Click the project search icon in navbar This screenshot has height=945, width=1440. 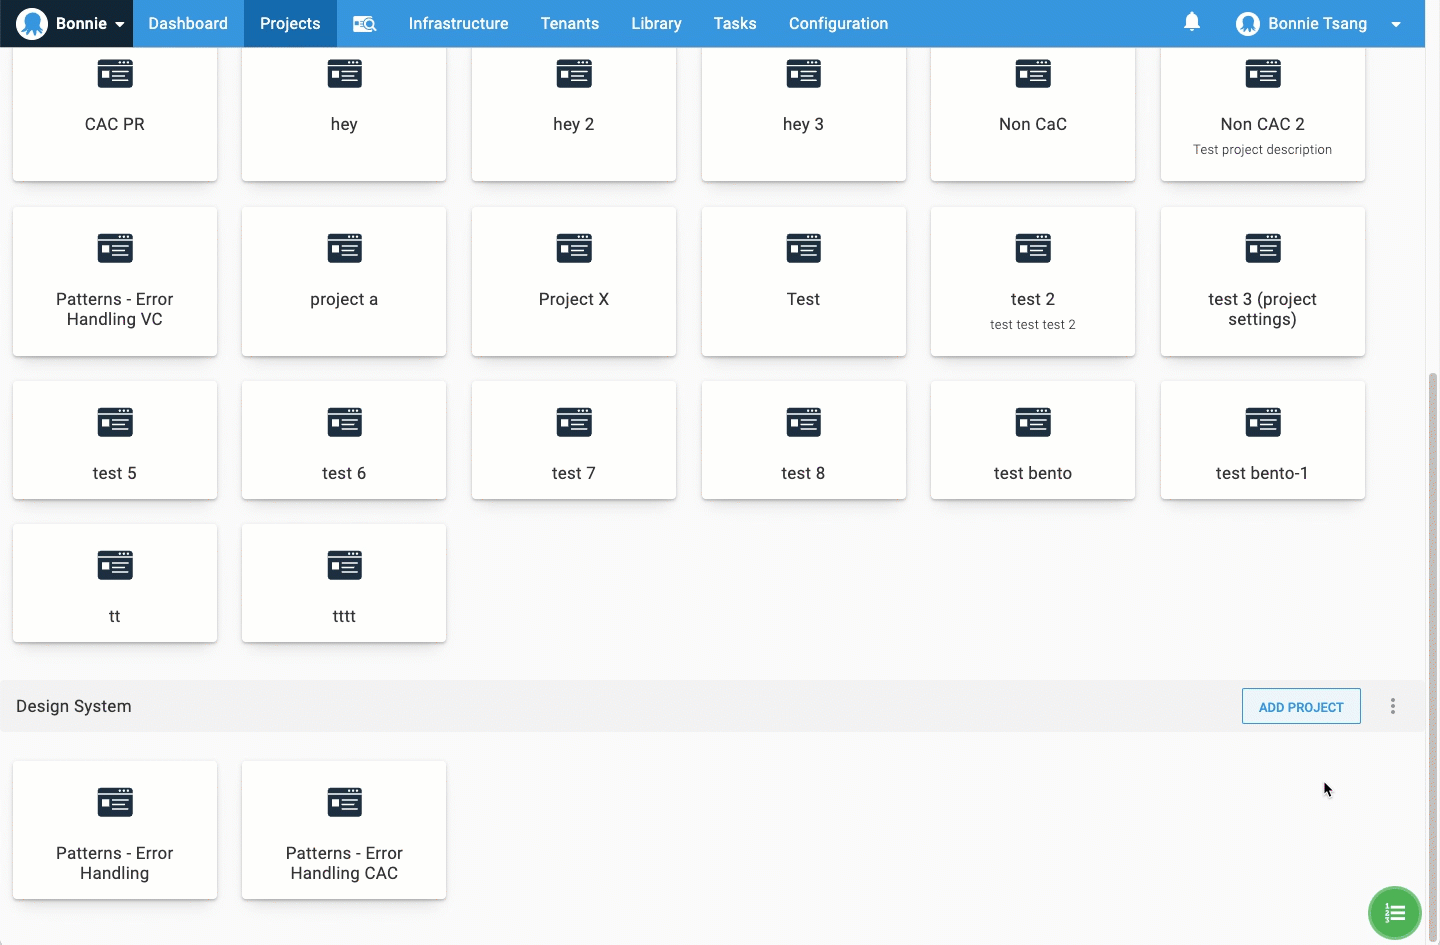pos(364,23)
